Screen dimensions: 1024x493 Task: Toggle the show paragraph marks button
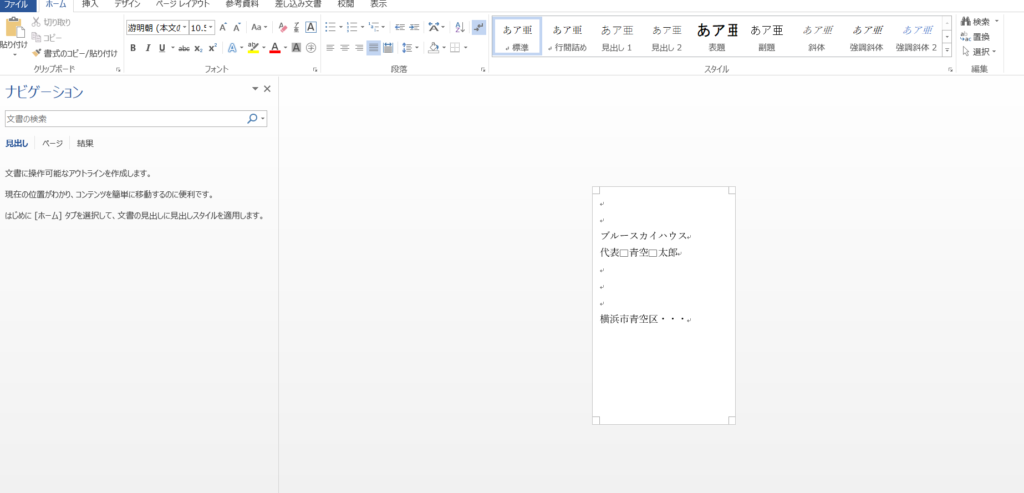click(479, 27)
